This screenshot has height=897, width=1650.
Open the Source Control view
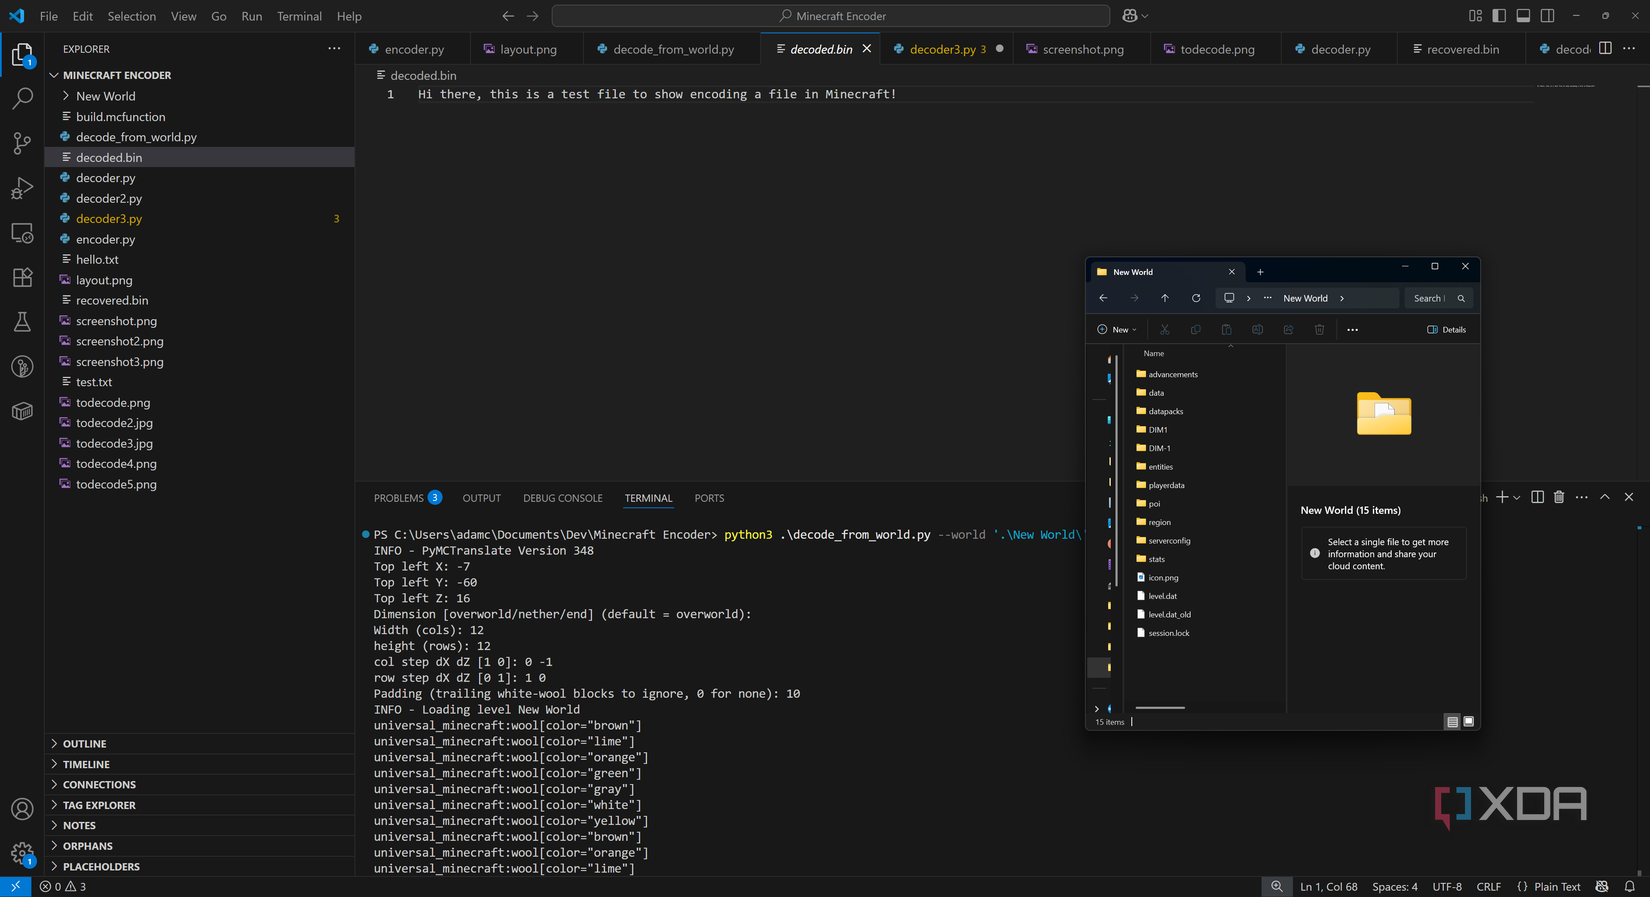(x=22, y=143)
